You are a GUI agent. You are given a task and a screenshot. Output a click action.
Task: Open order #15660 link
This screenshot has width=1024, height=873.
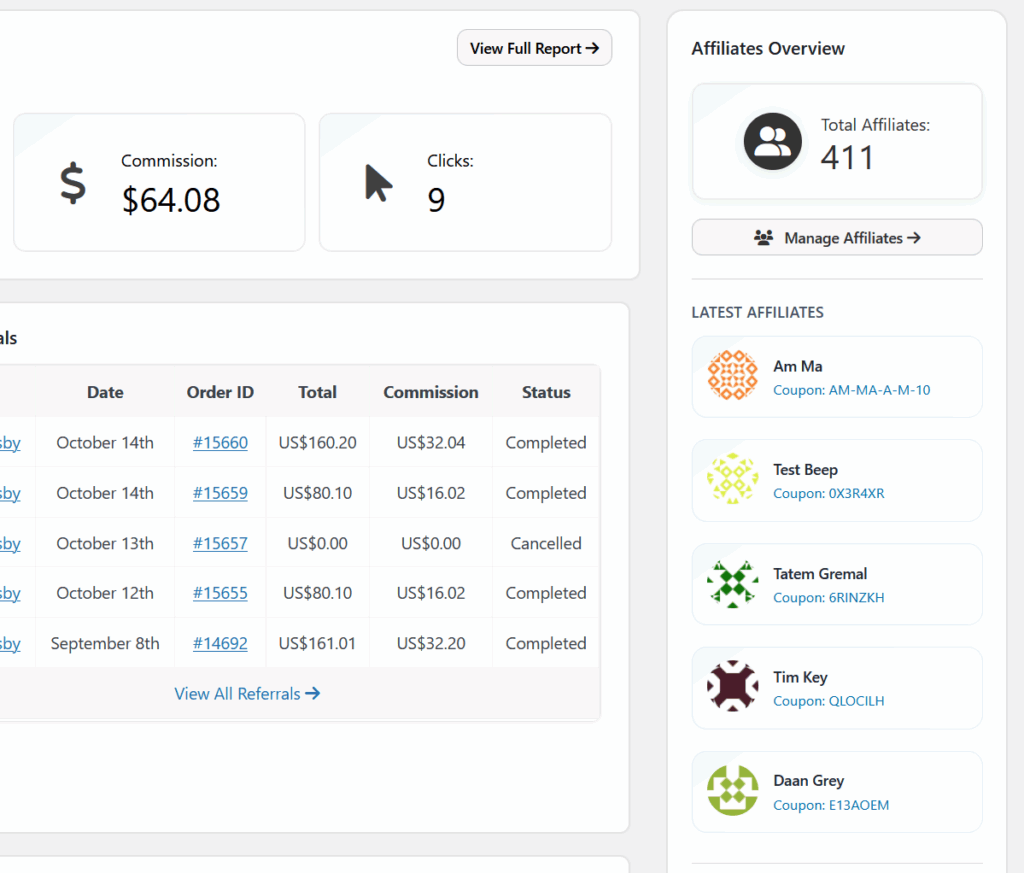pyautogui.click(x=220, y=443)
